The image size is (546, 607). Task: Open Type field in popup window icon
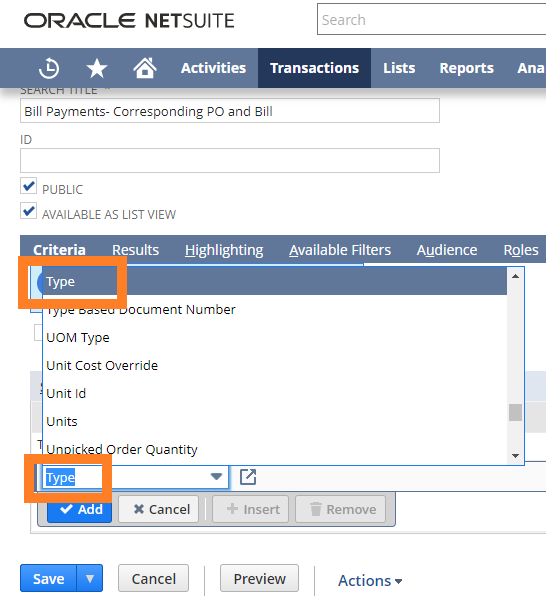coord(248,477)
